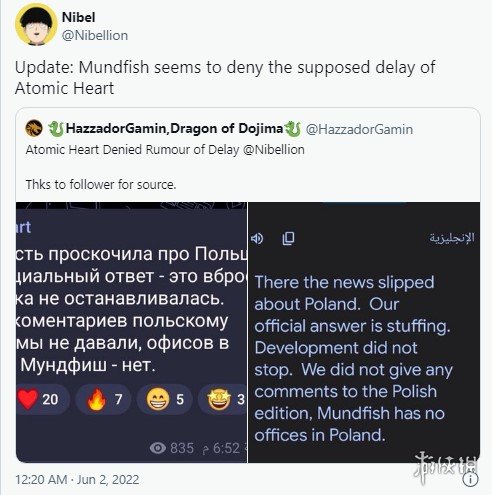492x495 pixels.
Task: Open Nibel's profile avatar
Action: pyautogui.click(x=36, y=25)
